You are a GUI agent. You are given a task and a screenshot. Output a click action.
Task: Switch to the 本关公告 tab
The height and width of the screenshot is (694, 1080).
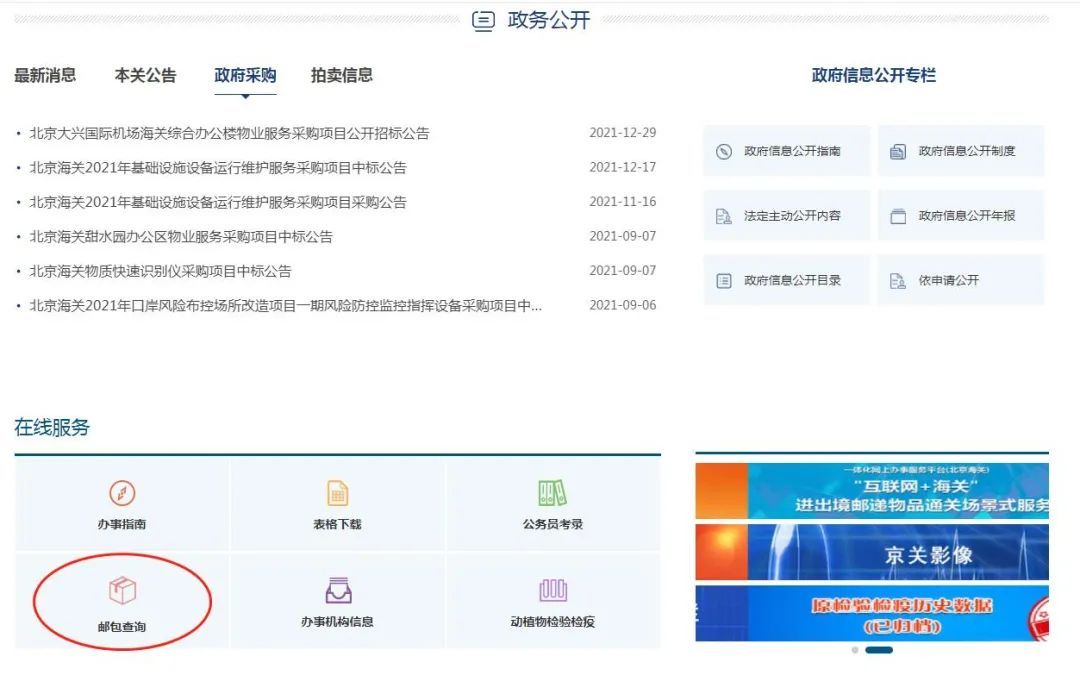pyautogui.click(x=145, y=75)
